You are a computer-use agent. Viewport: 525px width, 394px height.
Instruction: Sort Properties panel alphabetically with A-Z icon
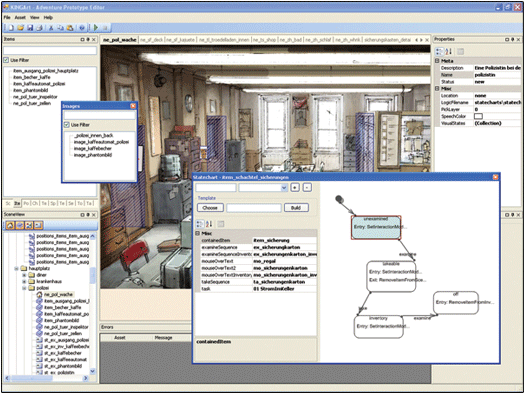tap(448, 52)
